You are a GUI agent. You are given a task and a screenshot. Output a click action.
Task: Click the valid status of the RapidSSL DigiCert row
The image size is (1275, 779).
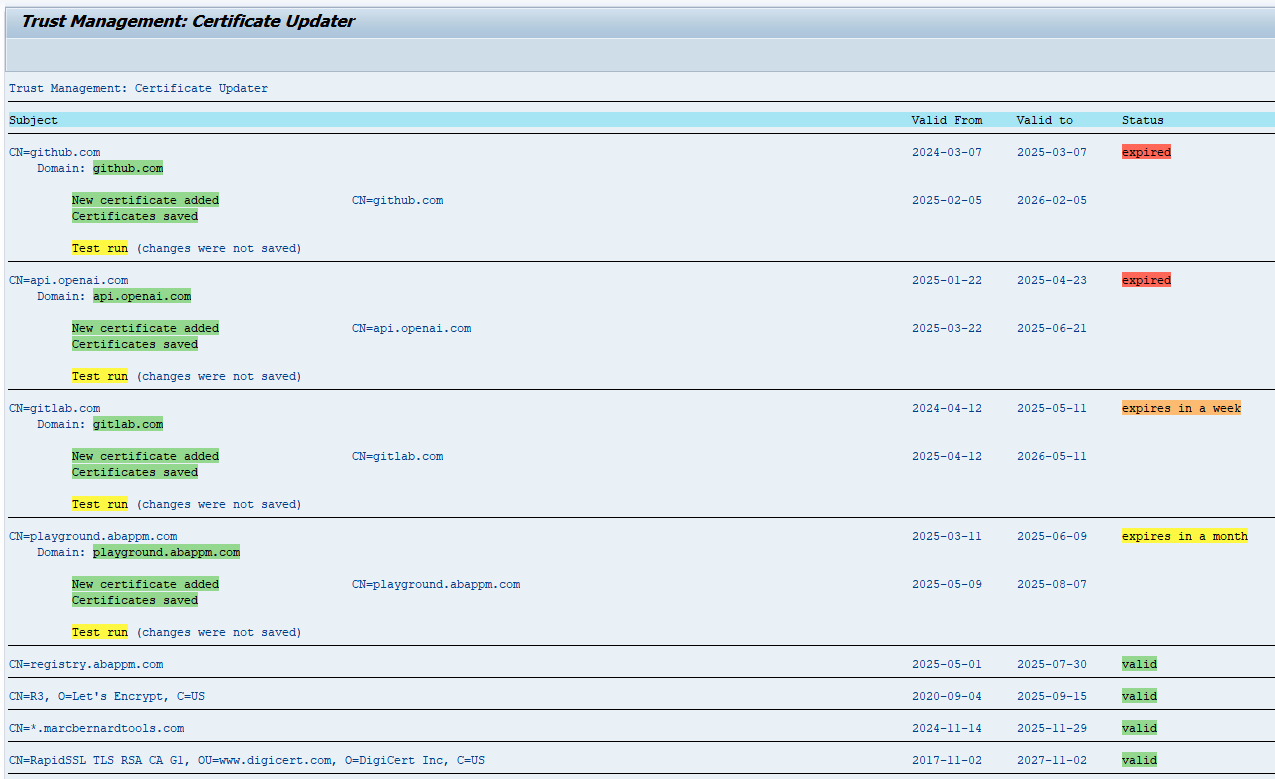[1139, 760]
